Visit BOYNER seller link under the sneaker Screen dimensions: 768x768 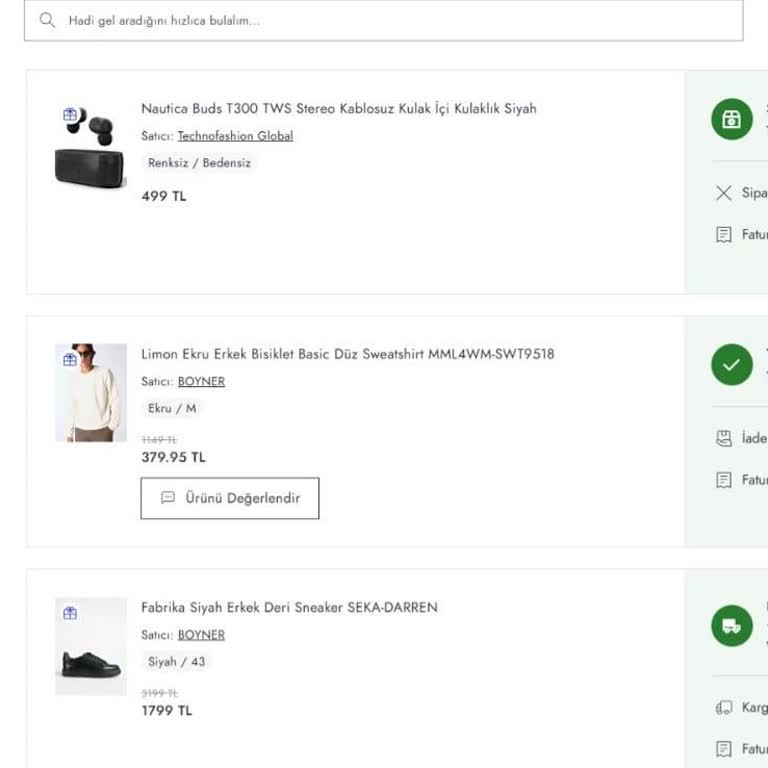pyautogui.click(x=201, y=635)
